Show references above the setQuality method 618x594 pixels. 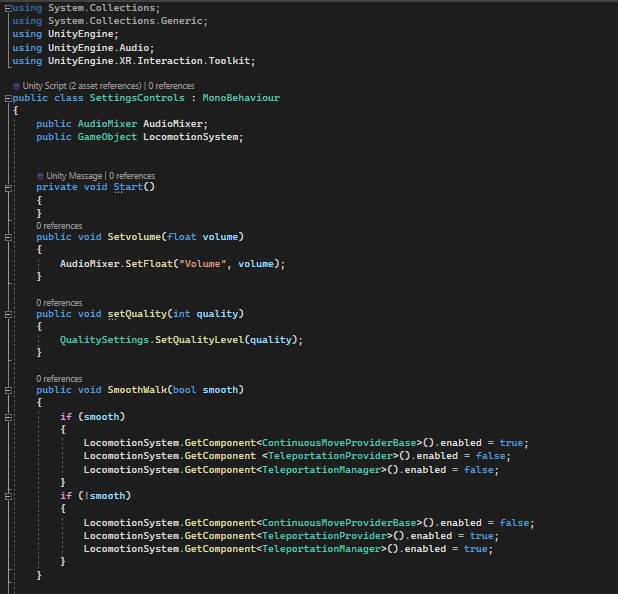[x=59, y=302]
